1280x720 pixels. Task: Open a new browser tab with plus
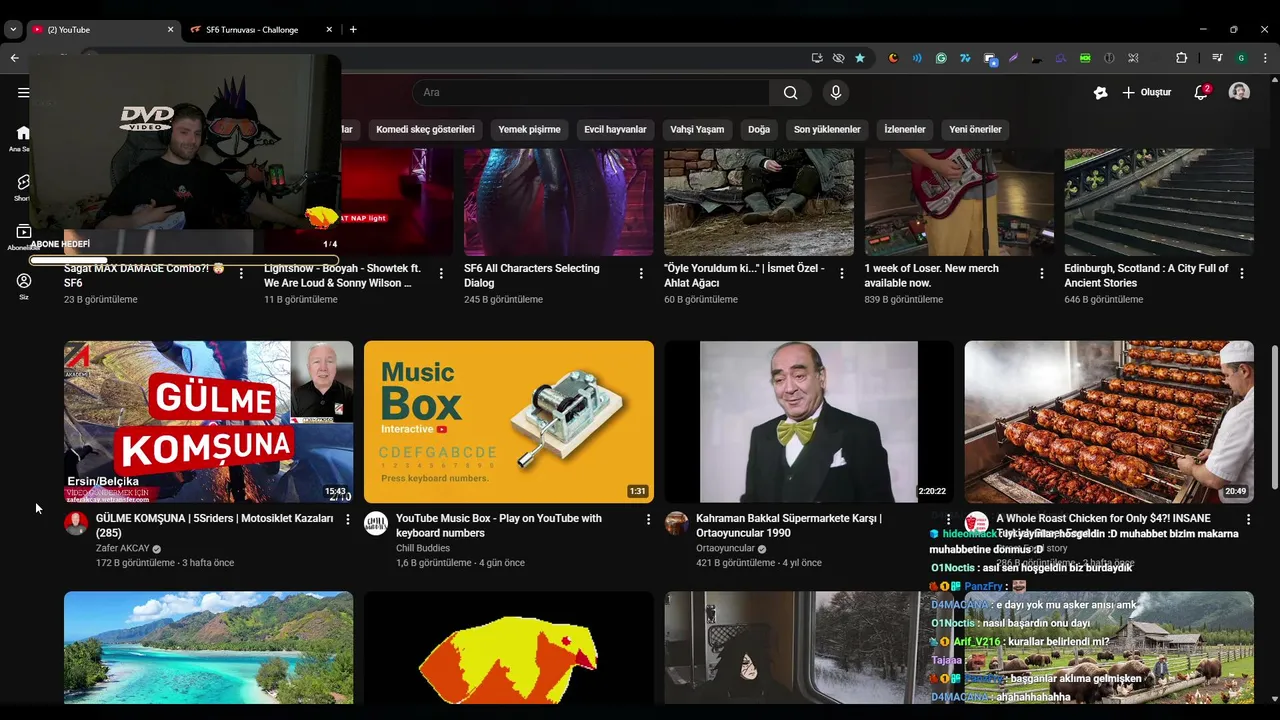tap(353, 29)
